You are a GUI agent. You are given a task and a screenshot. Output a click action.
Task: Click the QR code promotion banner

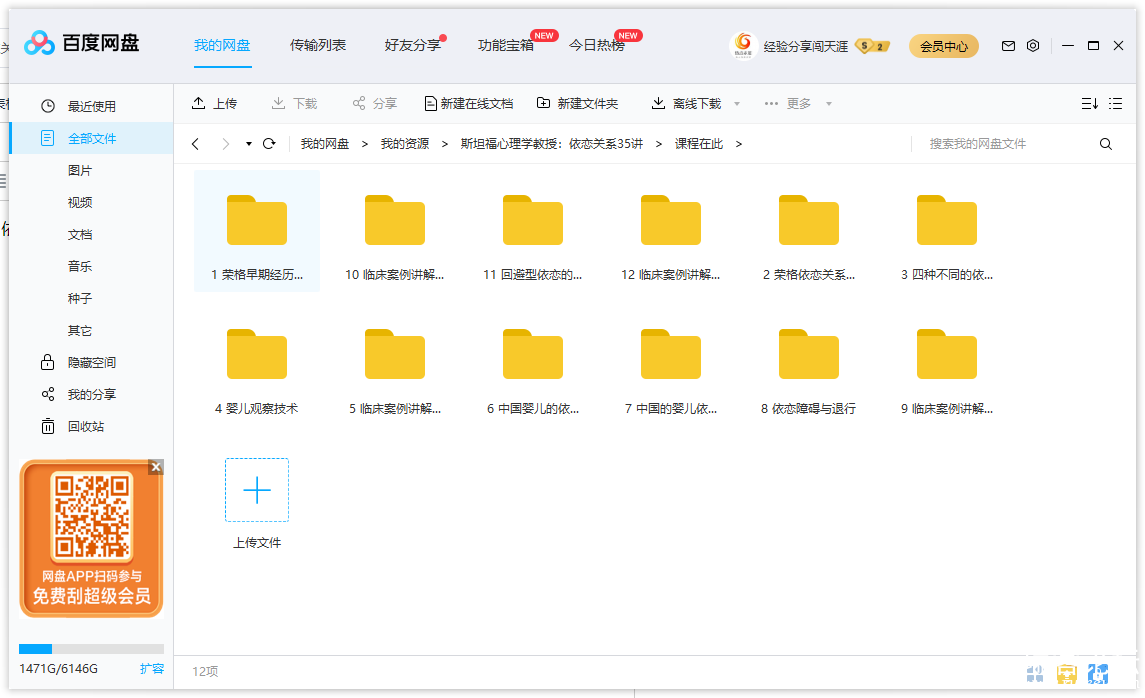91,539
